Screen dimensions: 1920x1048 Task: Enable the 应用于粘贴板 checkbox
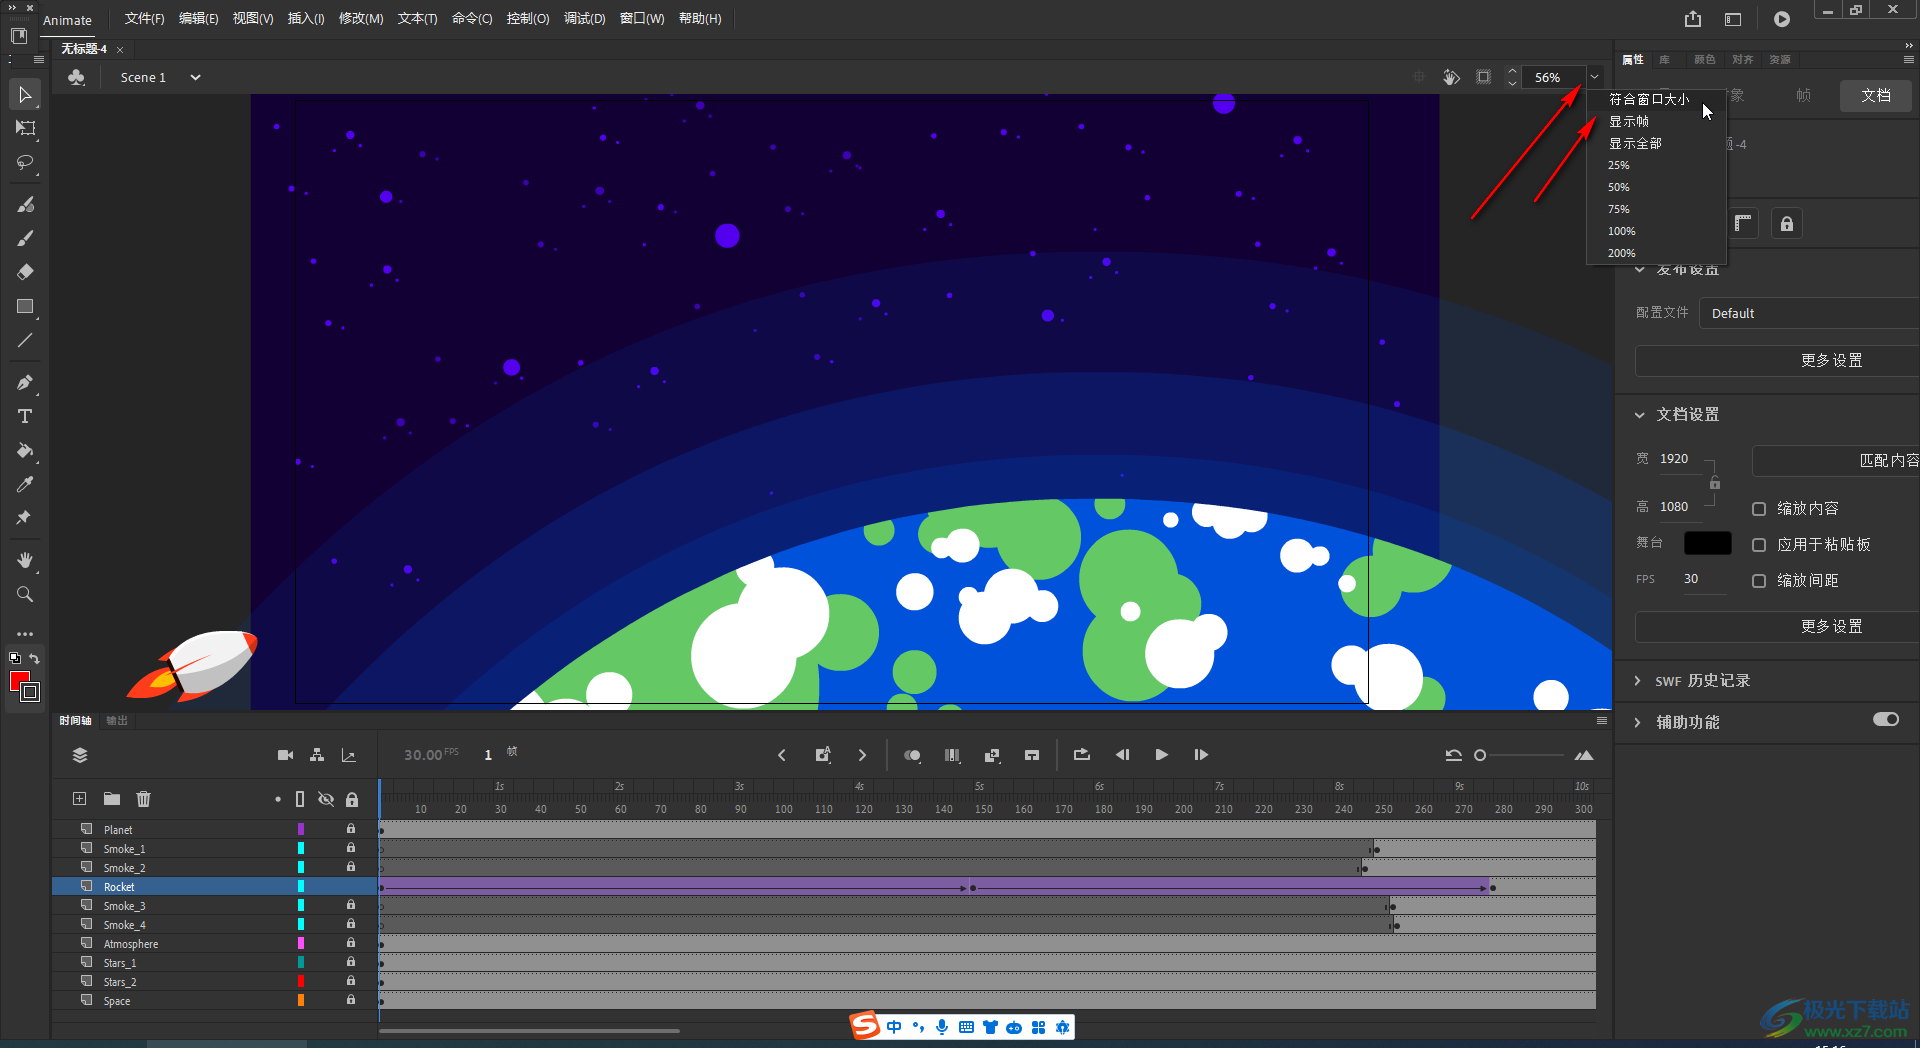[1759, 545]
